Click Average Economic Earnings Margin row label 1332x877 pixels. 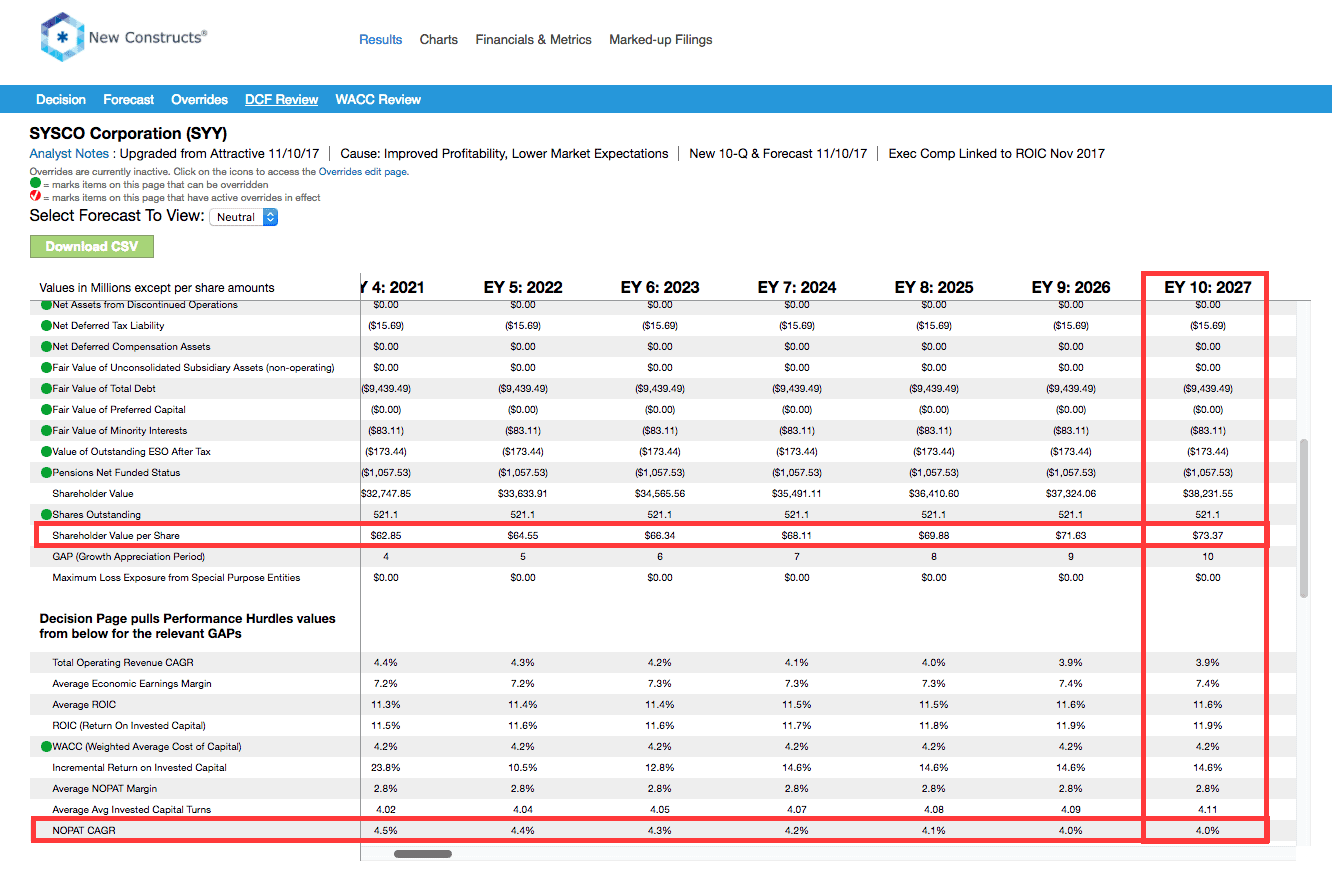point(132,684)
